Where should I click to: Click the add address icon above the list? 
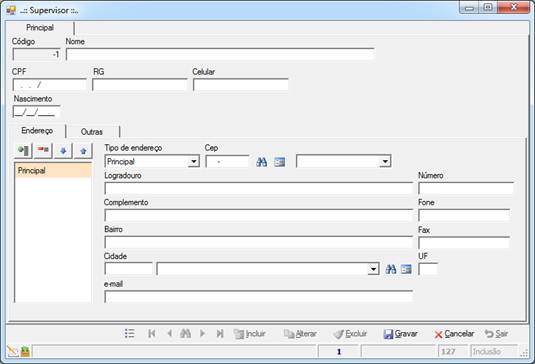pos(23,150)
